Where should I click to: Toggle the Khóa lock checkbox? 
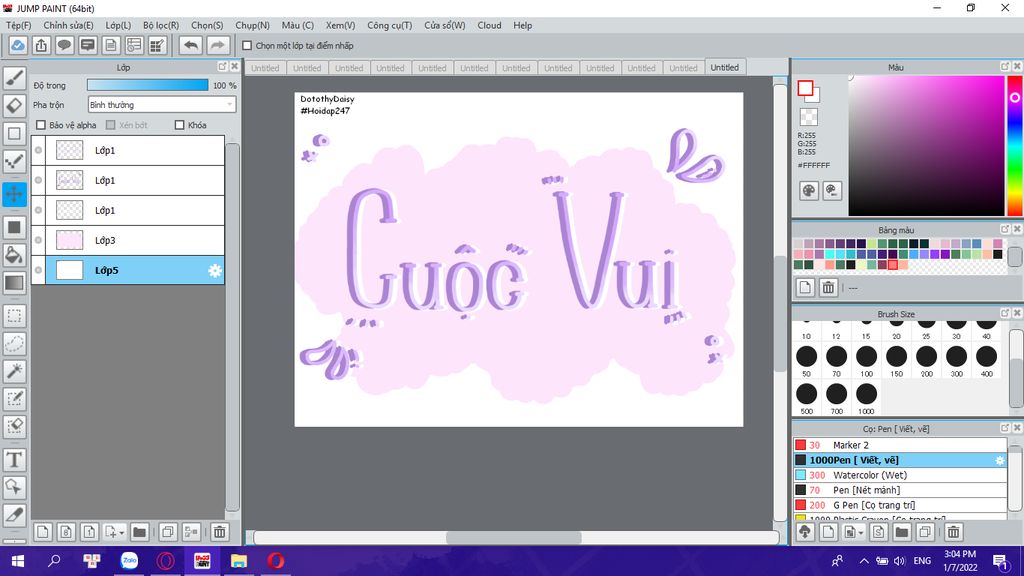(180, 125)
